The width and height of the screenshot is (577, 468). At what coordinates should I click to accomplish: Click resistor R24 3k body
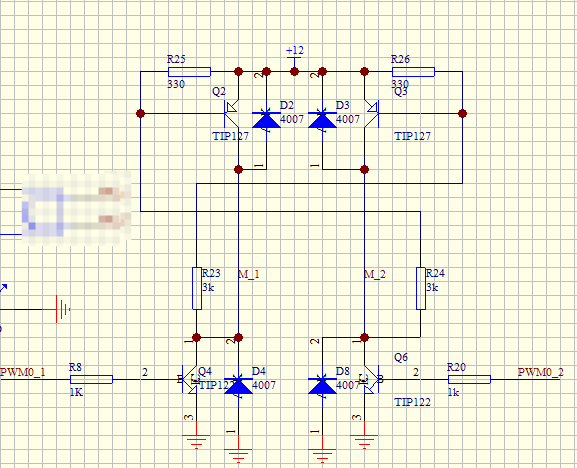pyautogui.click(x=421, y=288)
